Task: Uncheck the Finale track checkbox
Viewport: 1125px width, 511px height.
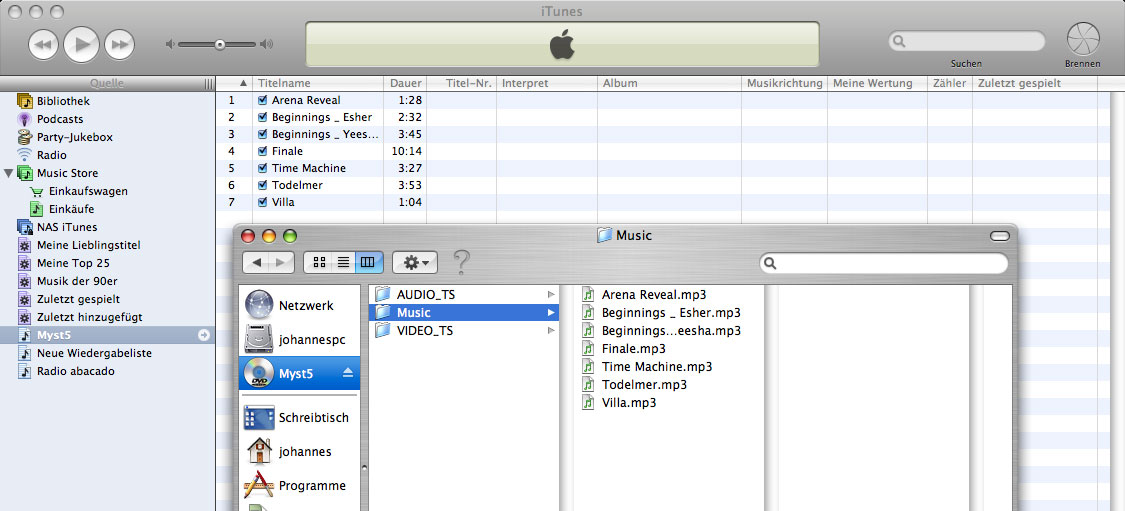Action: tap(262, 151)
